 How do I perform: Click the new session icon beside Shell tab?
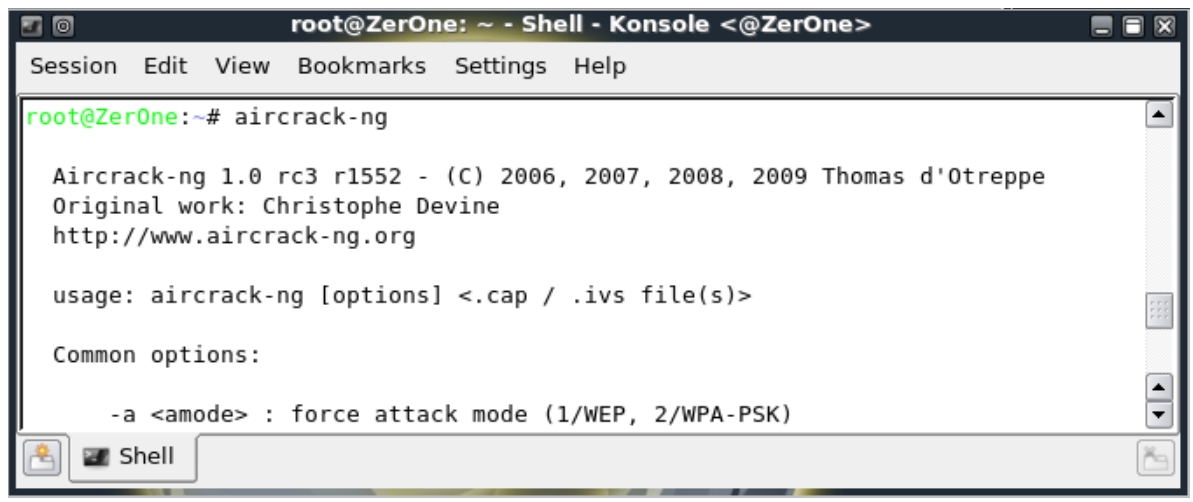(x=42, y=459)
